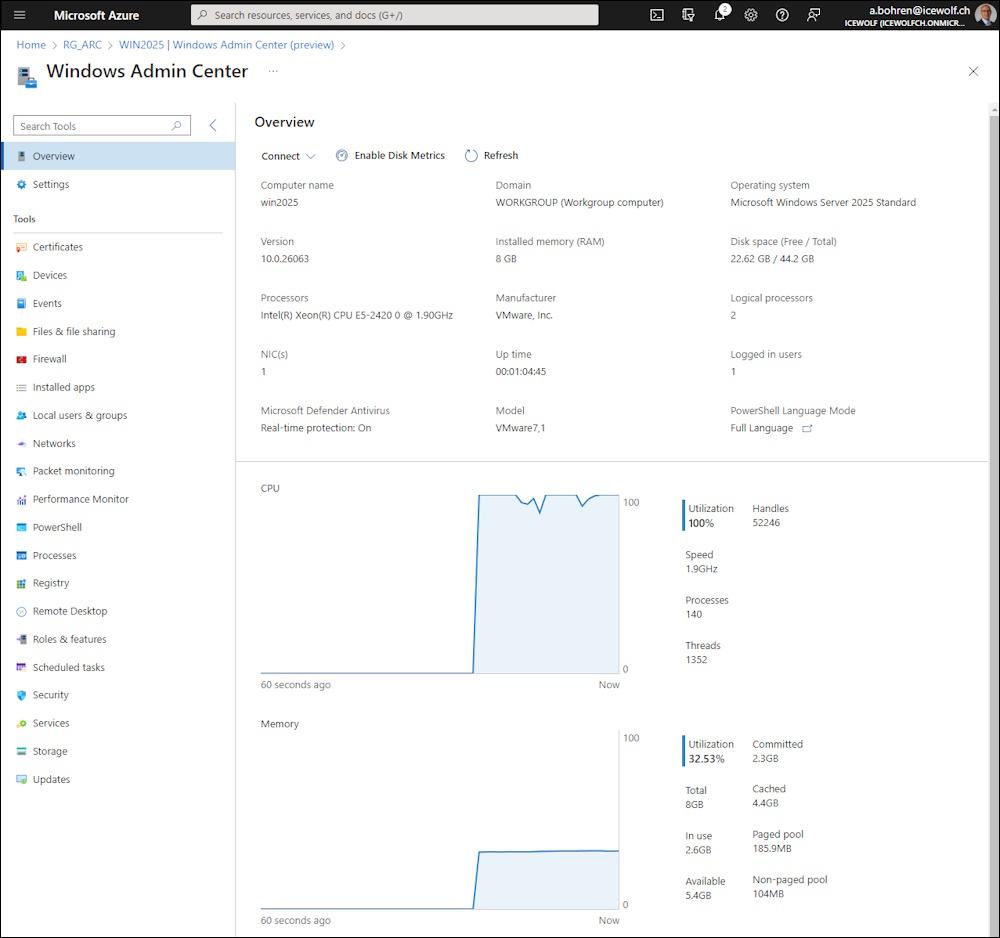Viewport: 1000px width, 938px height.
Task: Click the Storage tool icon
Action: (x=21, y=751)
